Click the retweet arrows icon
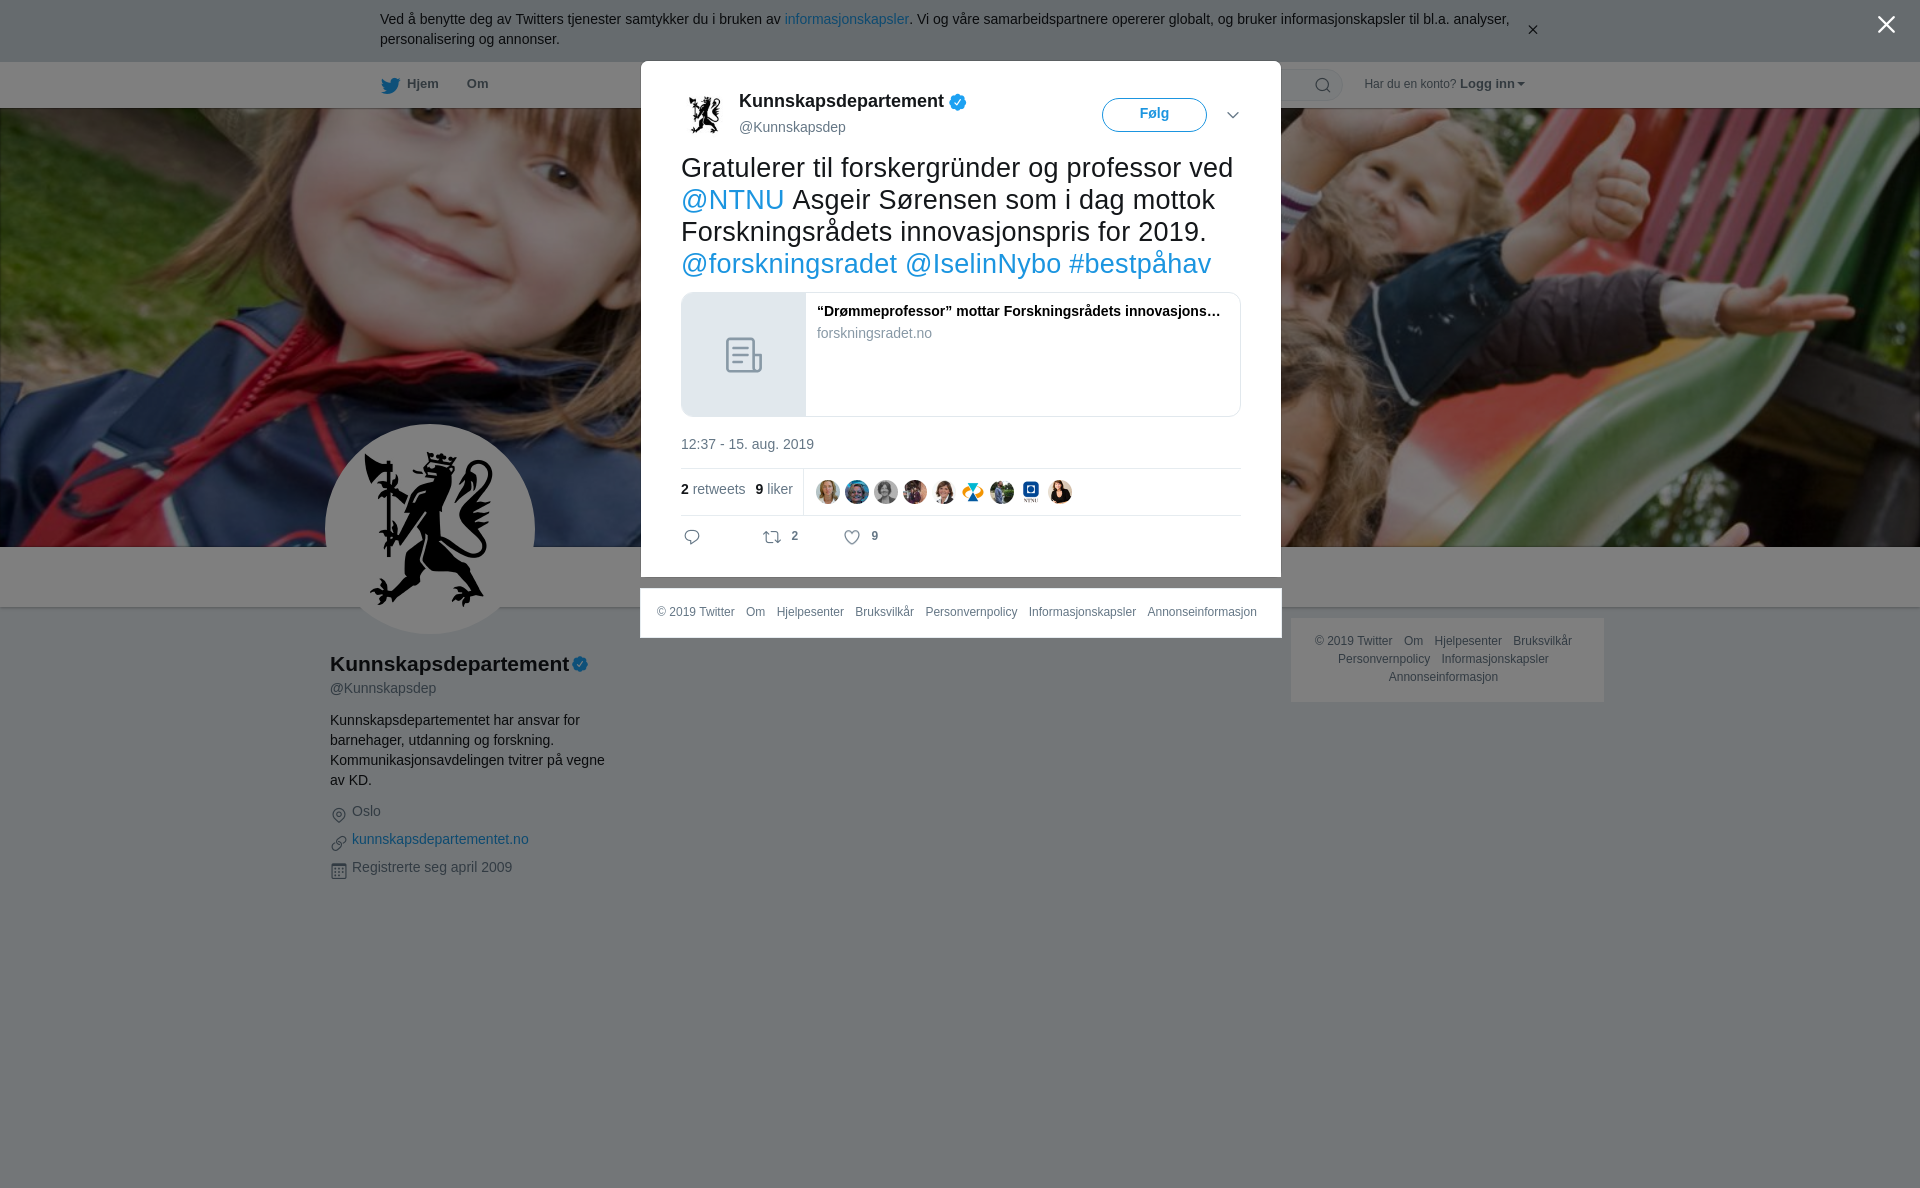The image size is (1920, 1188). point(772,538)
